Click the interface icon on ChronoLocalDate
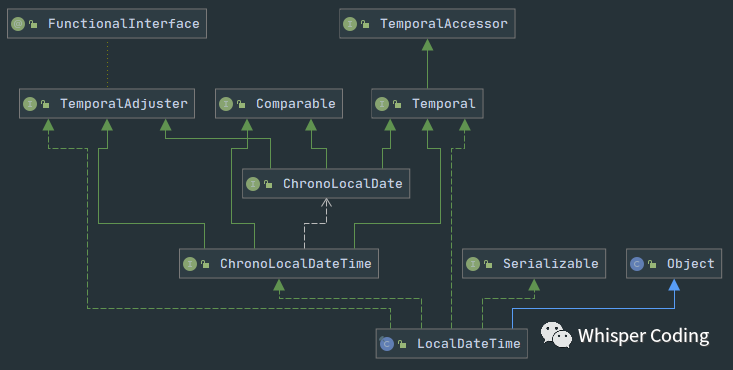The width and height of the screenshot is (733, 370). click(253, 184)
